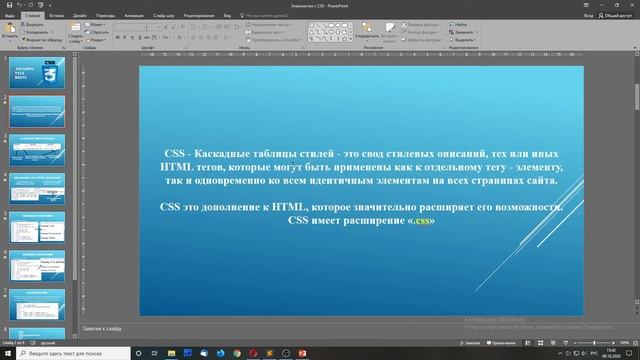The image size is (640, 360).
Task: Switch to Reading view icon
Action: point(553,343)
